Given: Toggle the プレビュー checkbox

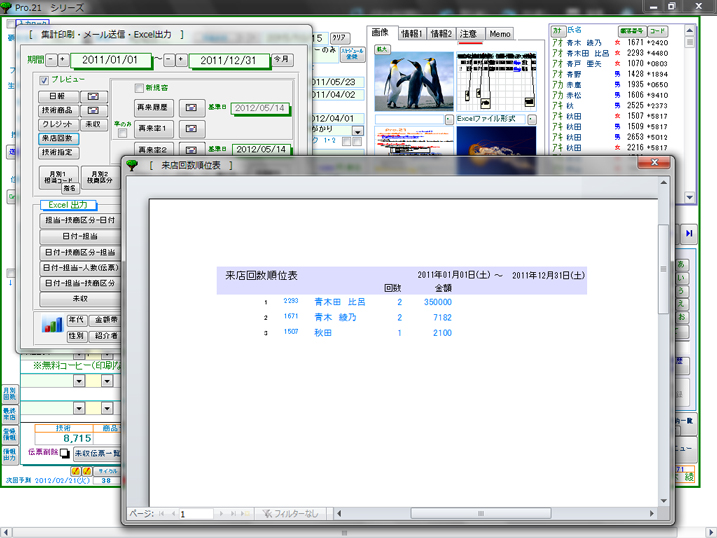Looking at the screenshot, I should (x=44, y=80).
